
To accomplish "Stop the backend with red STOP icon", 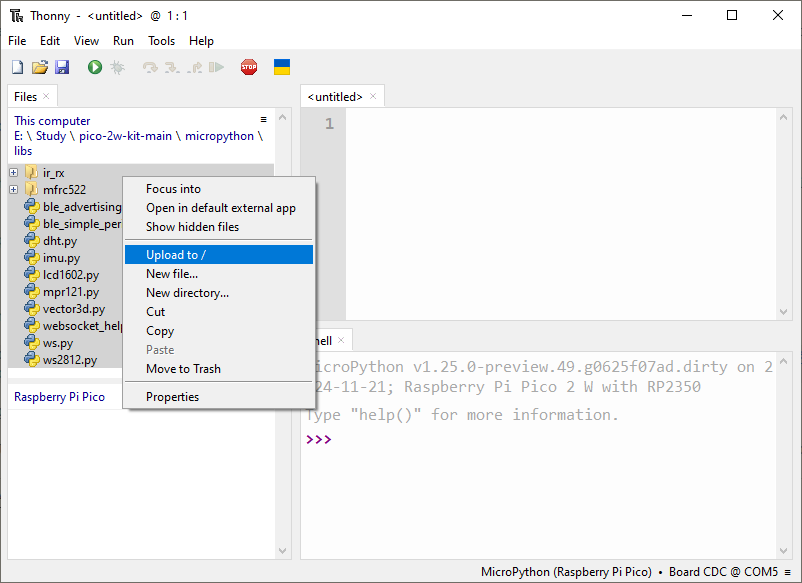I will (249, 67).
